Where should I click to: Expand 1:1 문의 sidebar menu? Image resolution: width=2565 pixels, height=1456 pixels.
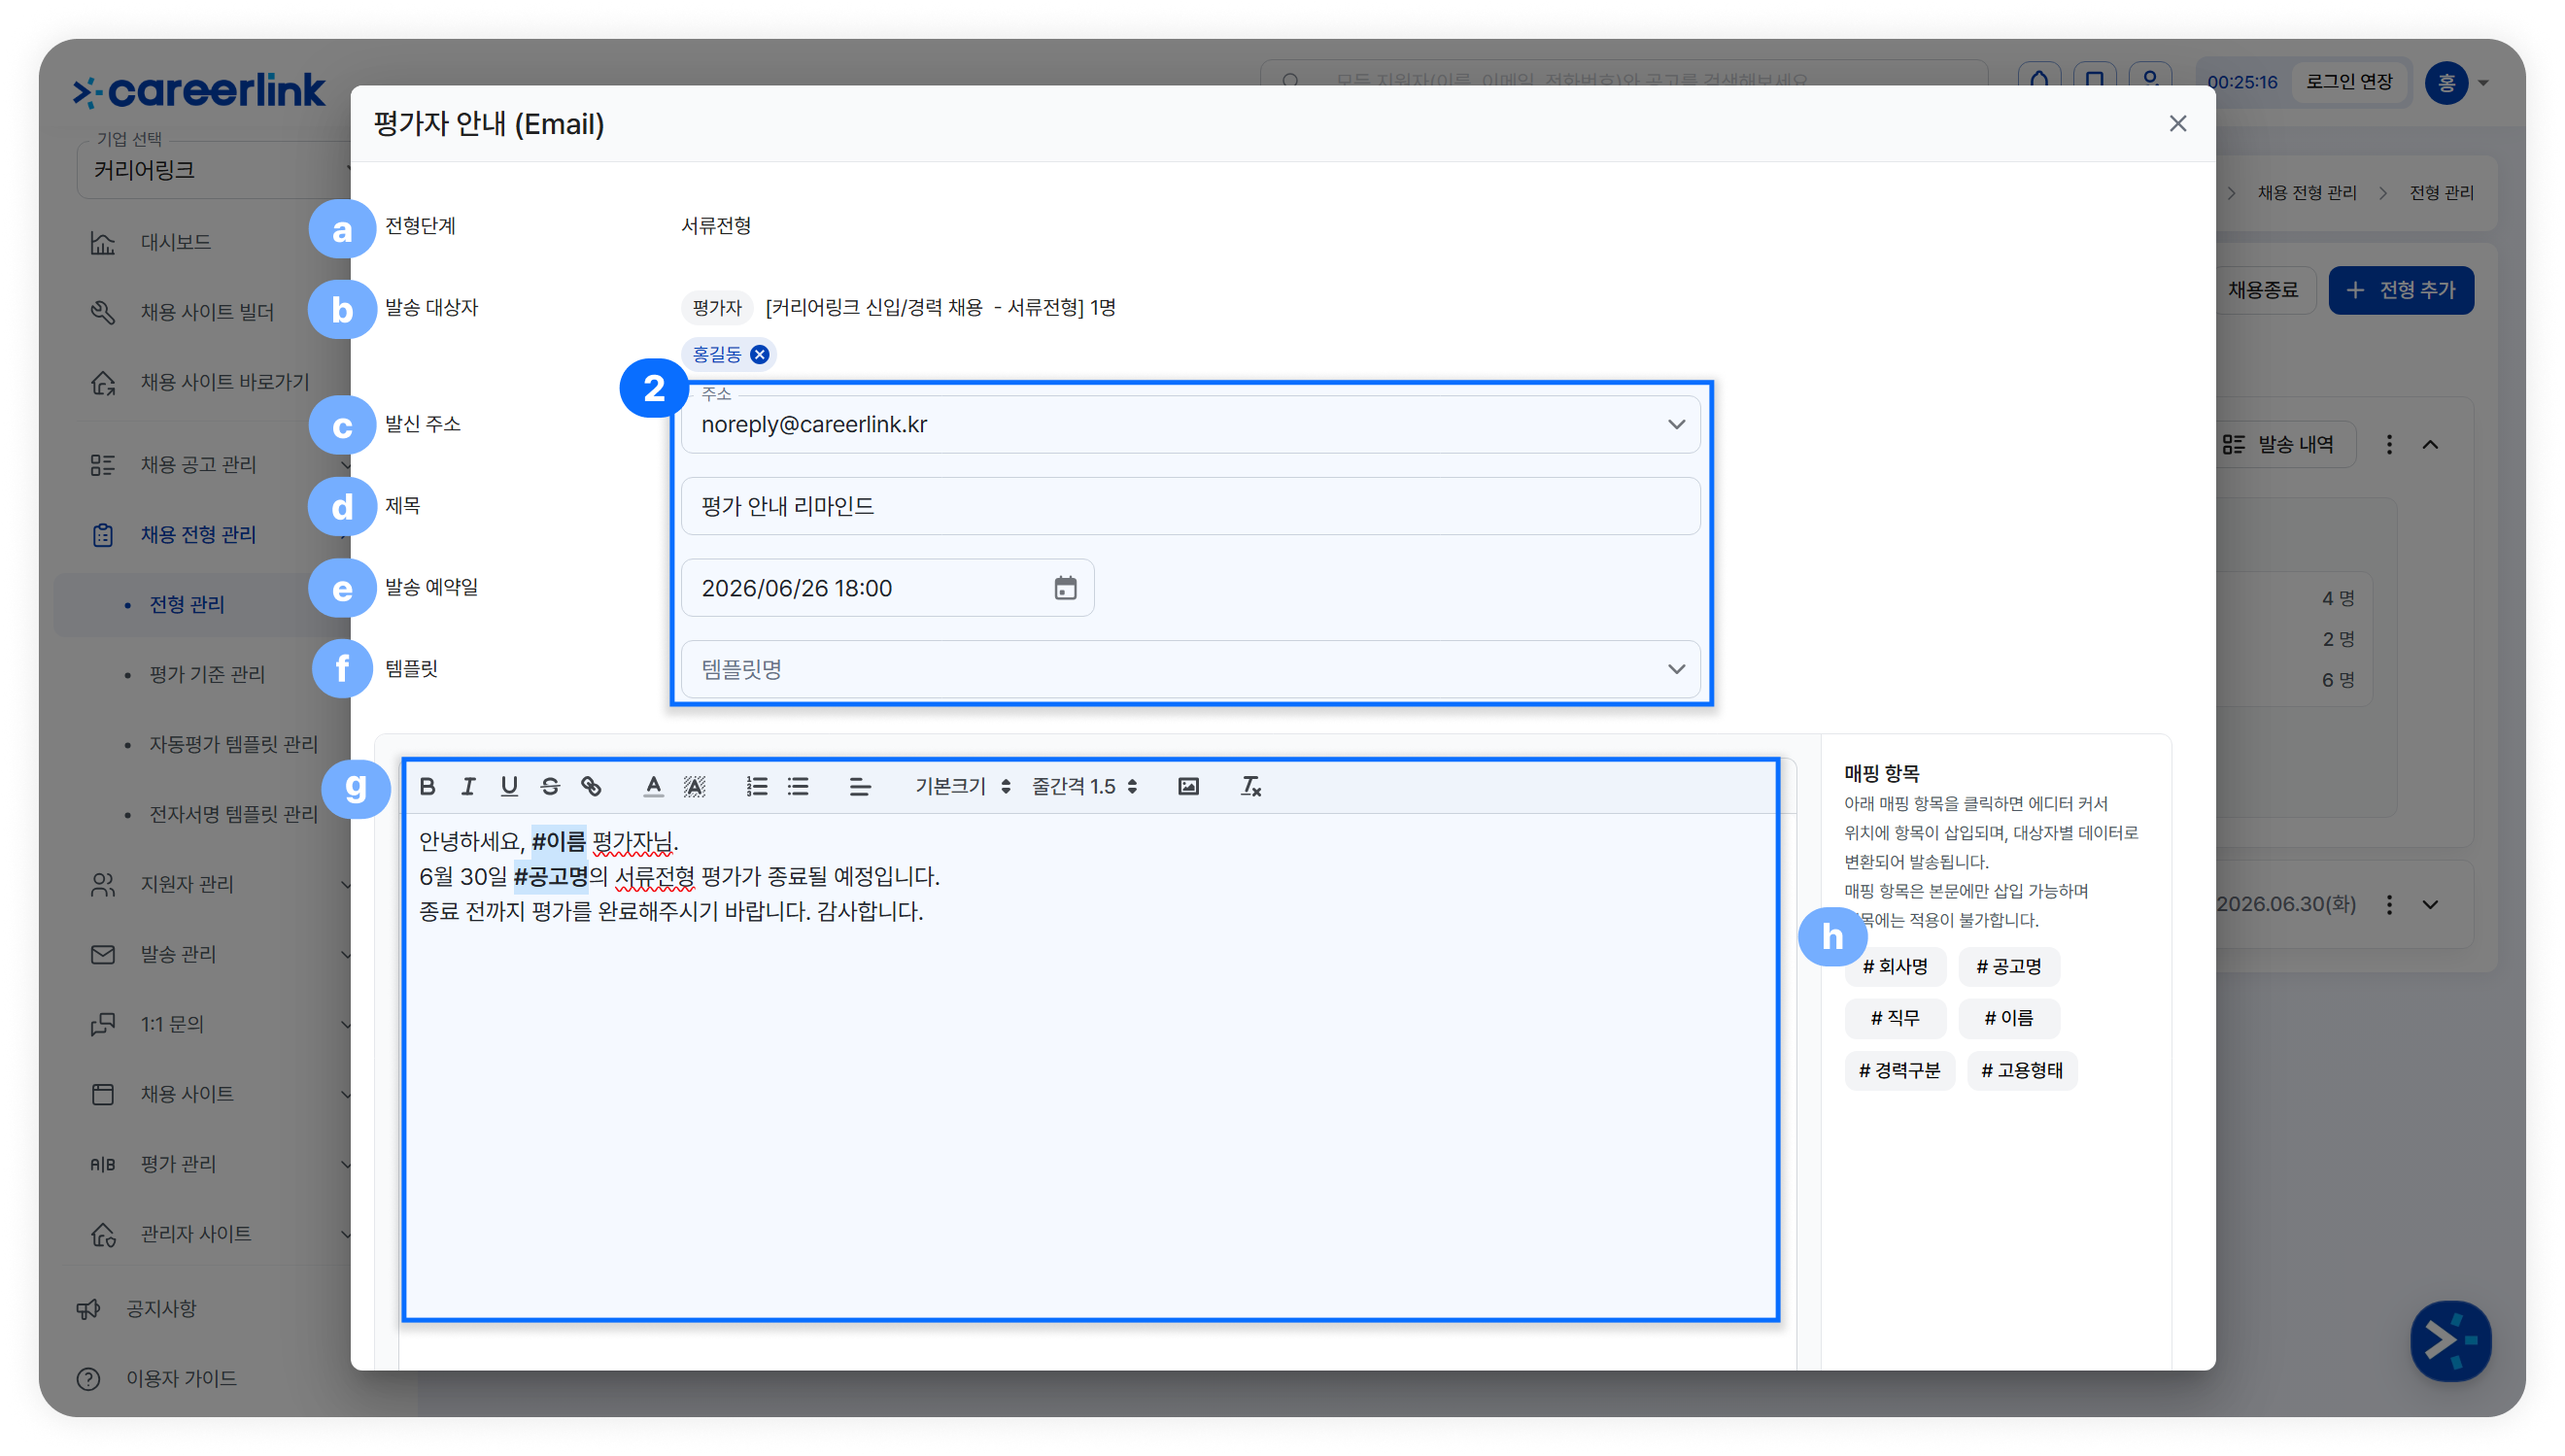172,1025
